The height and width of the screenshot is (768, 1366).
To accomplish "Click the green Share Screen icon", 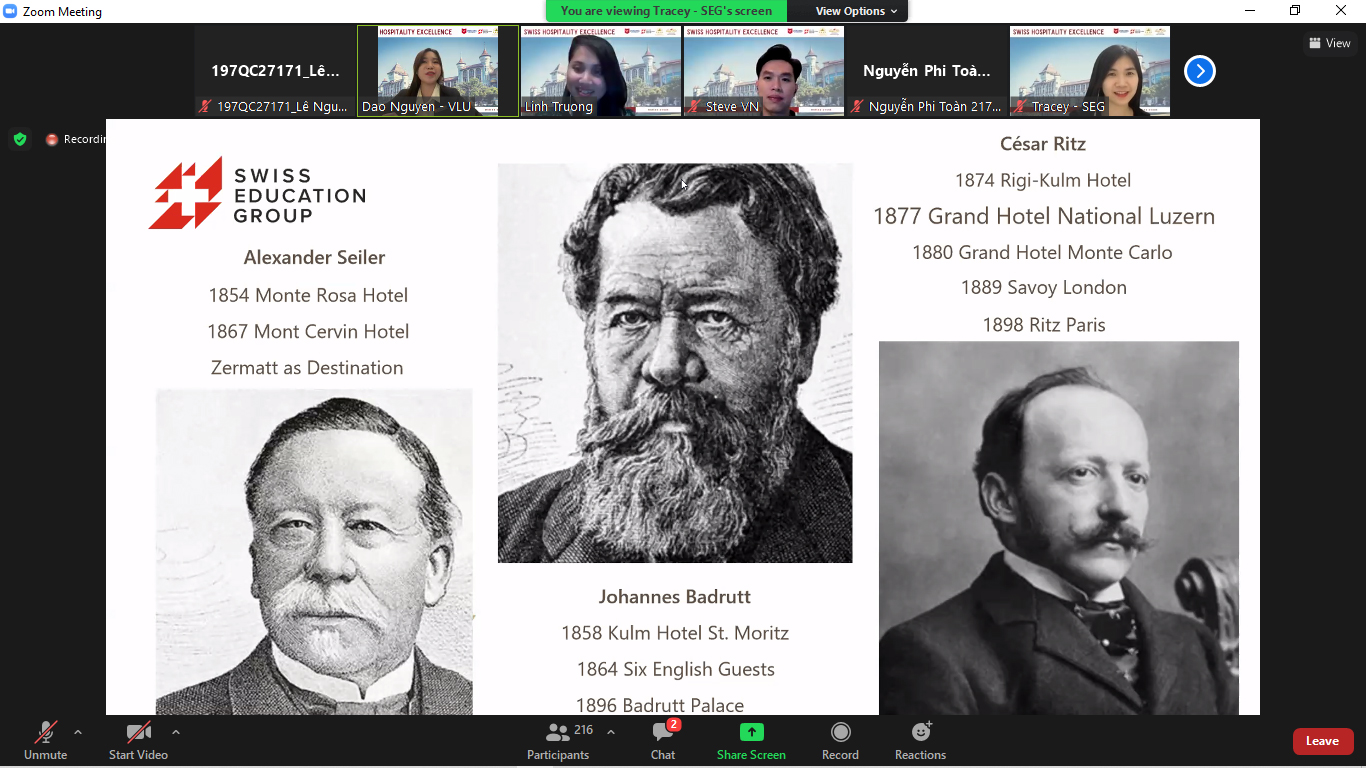I will (751, 732).
